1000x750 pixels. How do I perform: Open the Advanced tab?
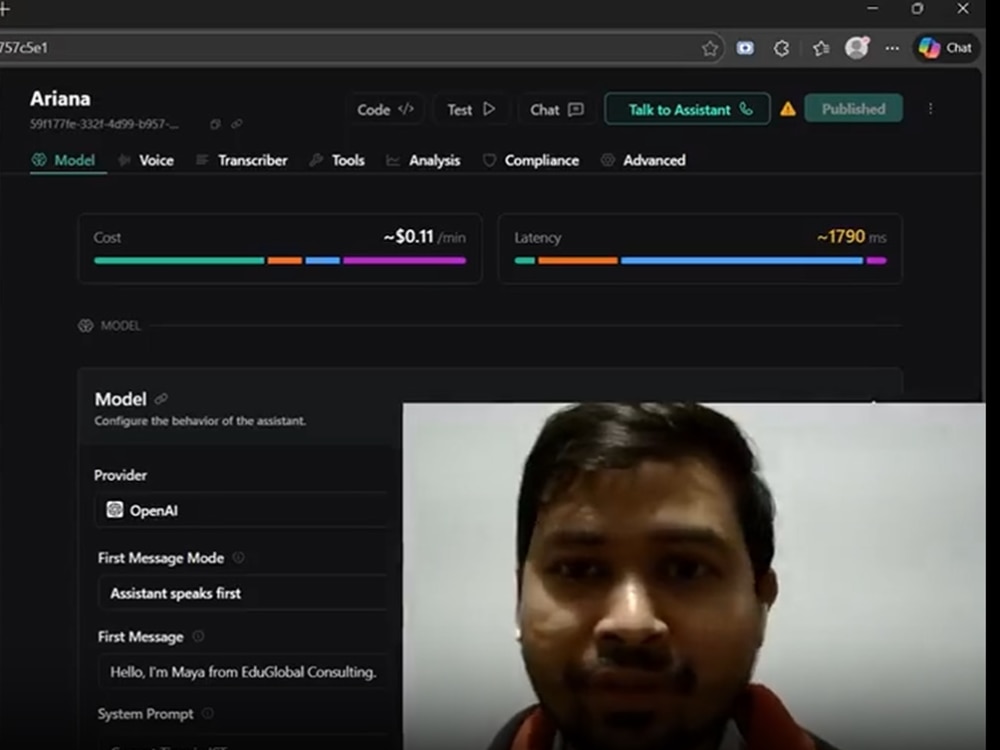pyautogui.click(x=643, y=160)
